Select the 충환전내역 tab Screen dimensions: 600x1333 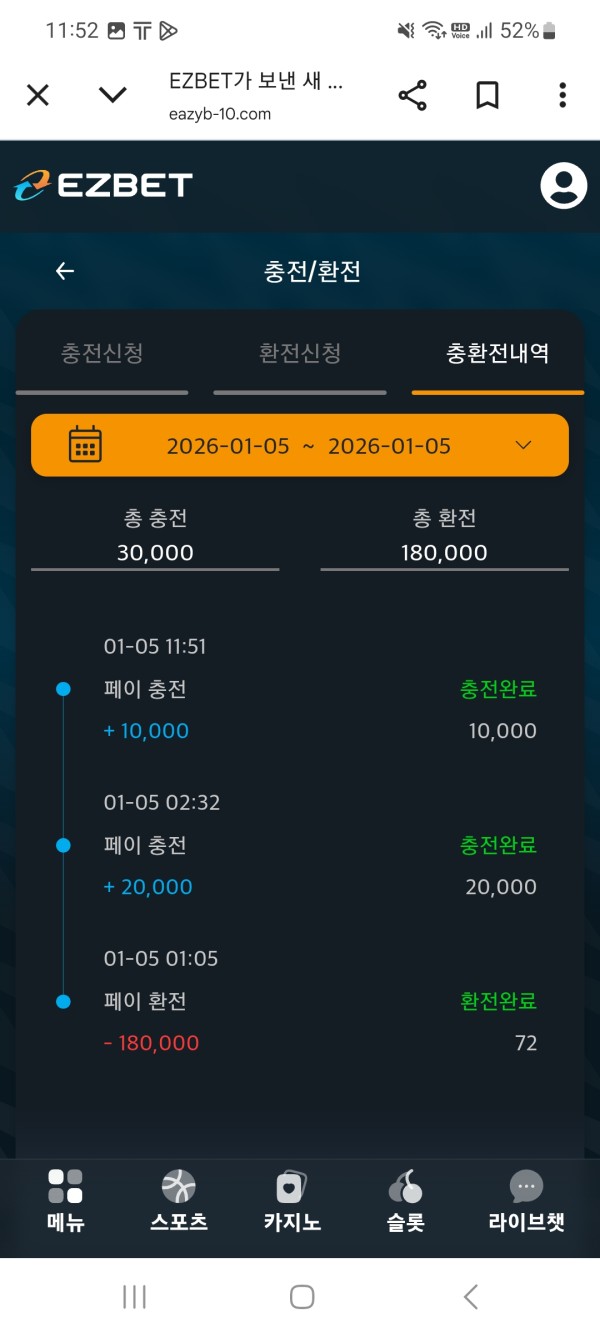point(497,353)
